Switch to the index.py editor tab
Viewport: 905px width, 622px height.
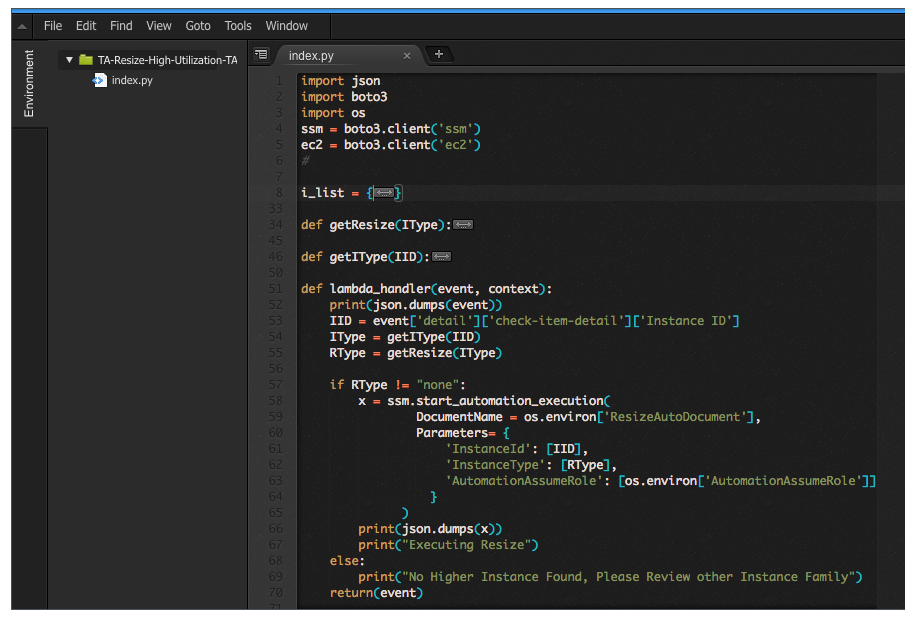[311, 55]
